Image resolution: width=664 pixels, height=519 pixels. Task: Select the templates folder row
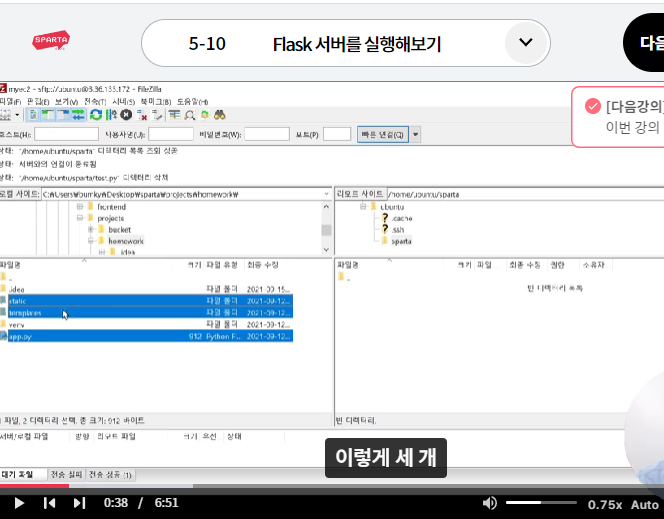point(146,312)
